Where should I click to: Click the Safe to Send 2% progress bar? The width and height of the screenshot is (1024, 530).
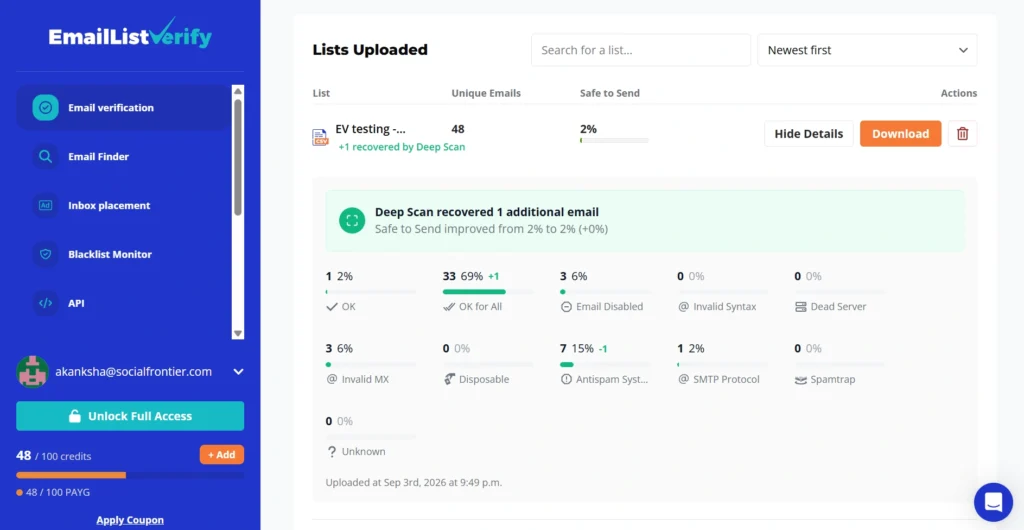click(x=614, y=140)
